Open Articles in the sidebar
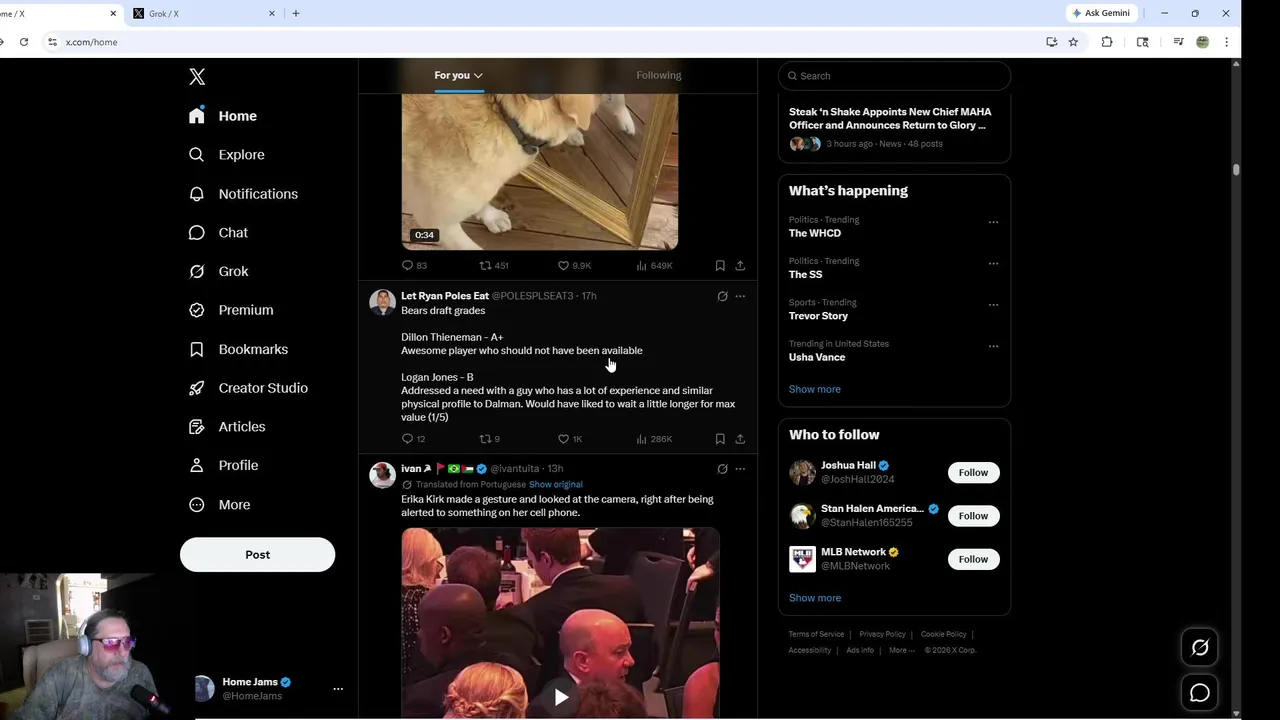This screenshot has width=1280, height=720. pyautogui.click(x=227, y=427)
